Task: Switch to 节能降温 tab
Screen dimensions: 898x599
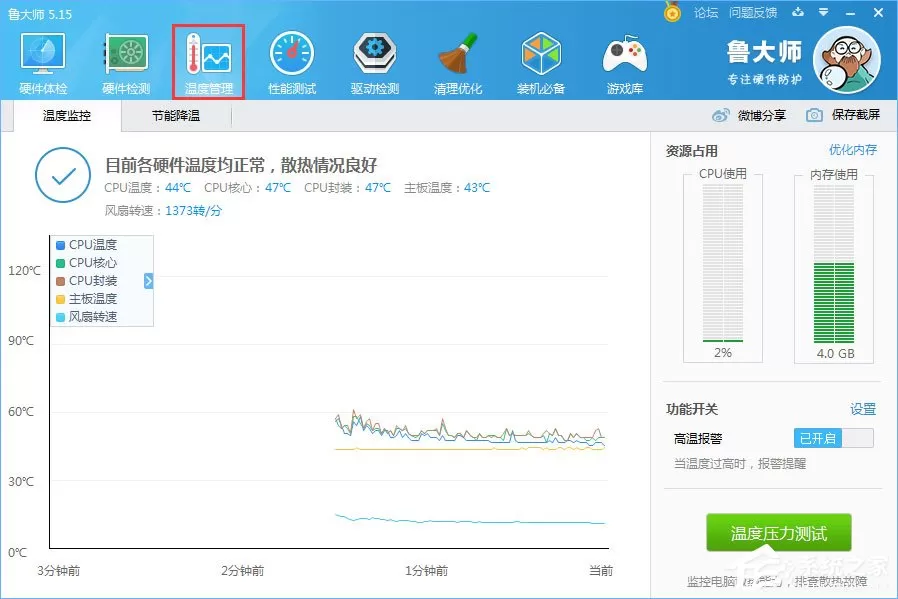Action: (x=176, y=116)
